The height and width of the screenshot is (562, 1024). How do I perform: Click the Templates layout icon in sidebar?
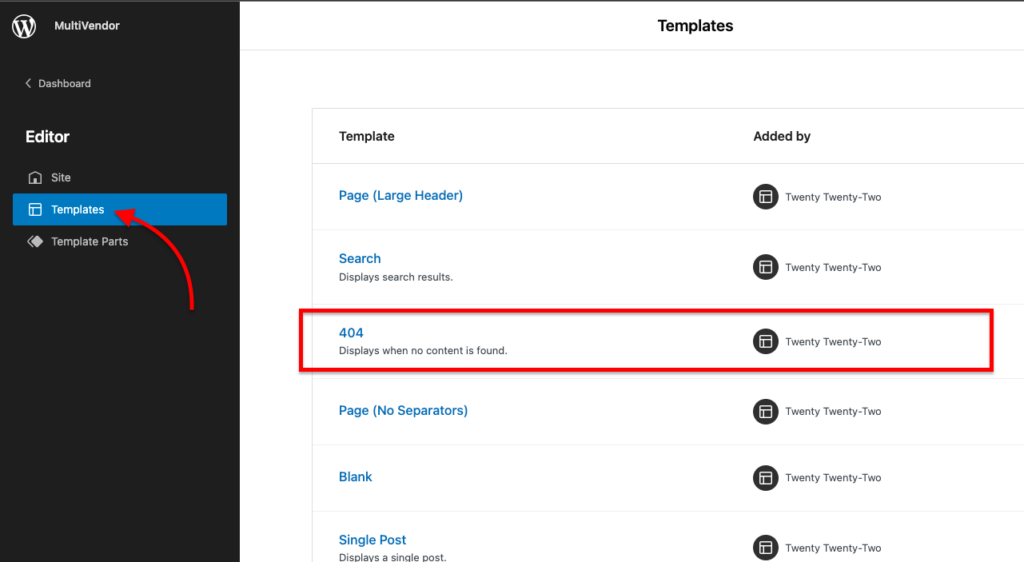coord(35,210)
